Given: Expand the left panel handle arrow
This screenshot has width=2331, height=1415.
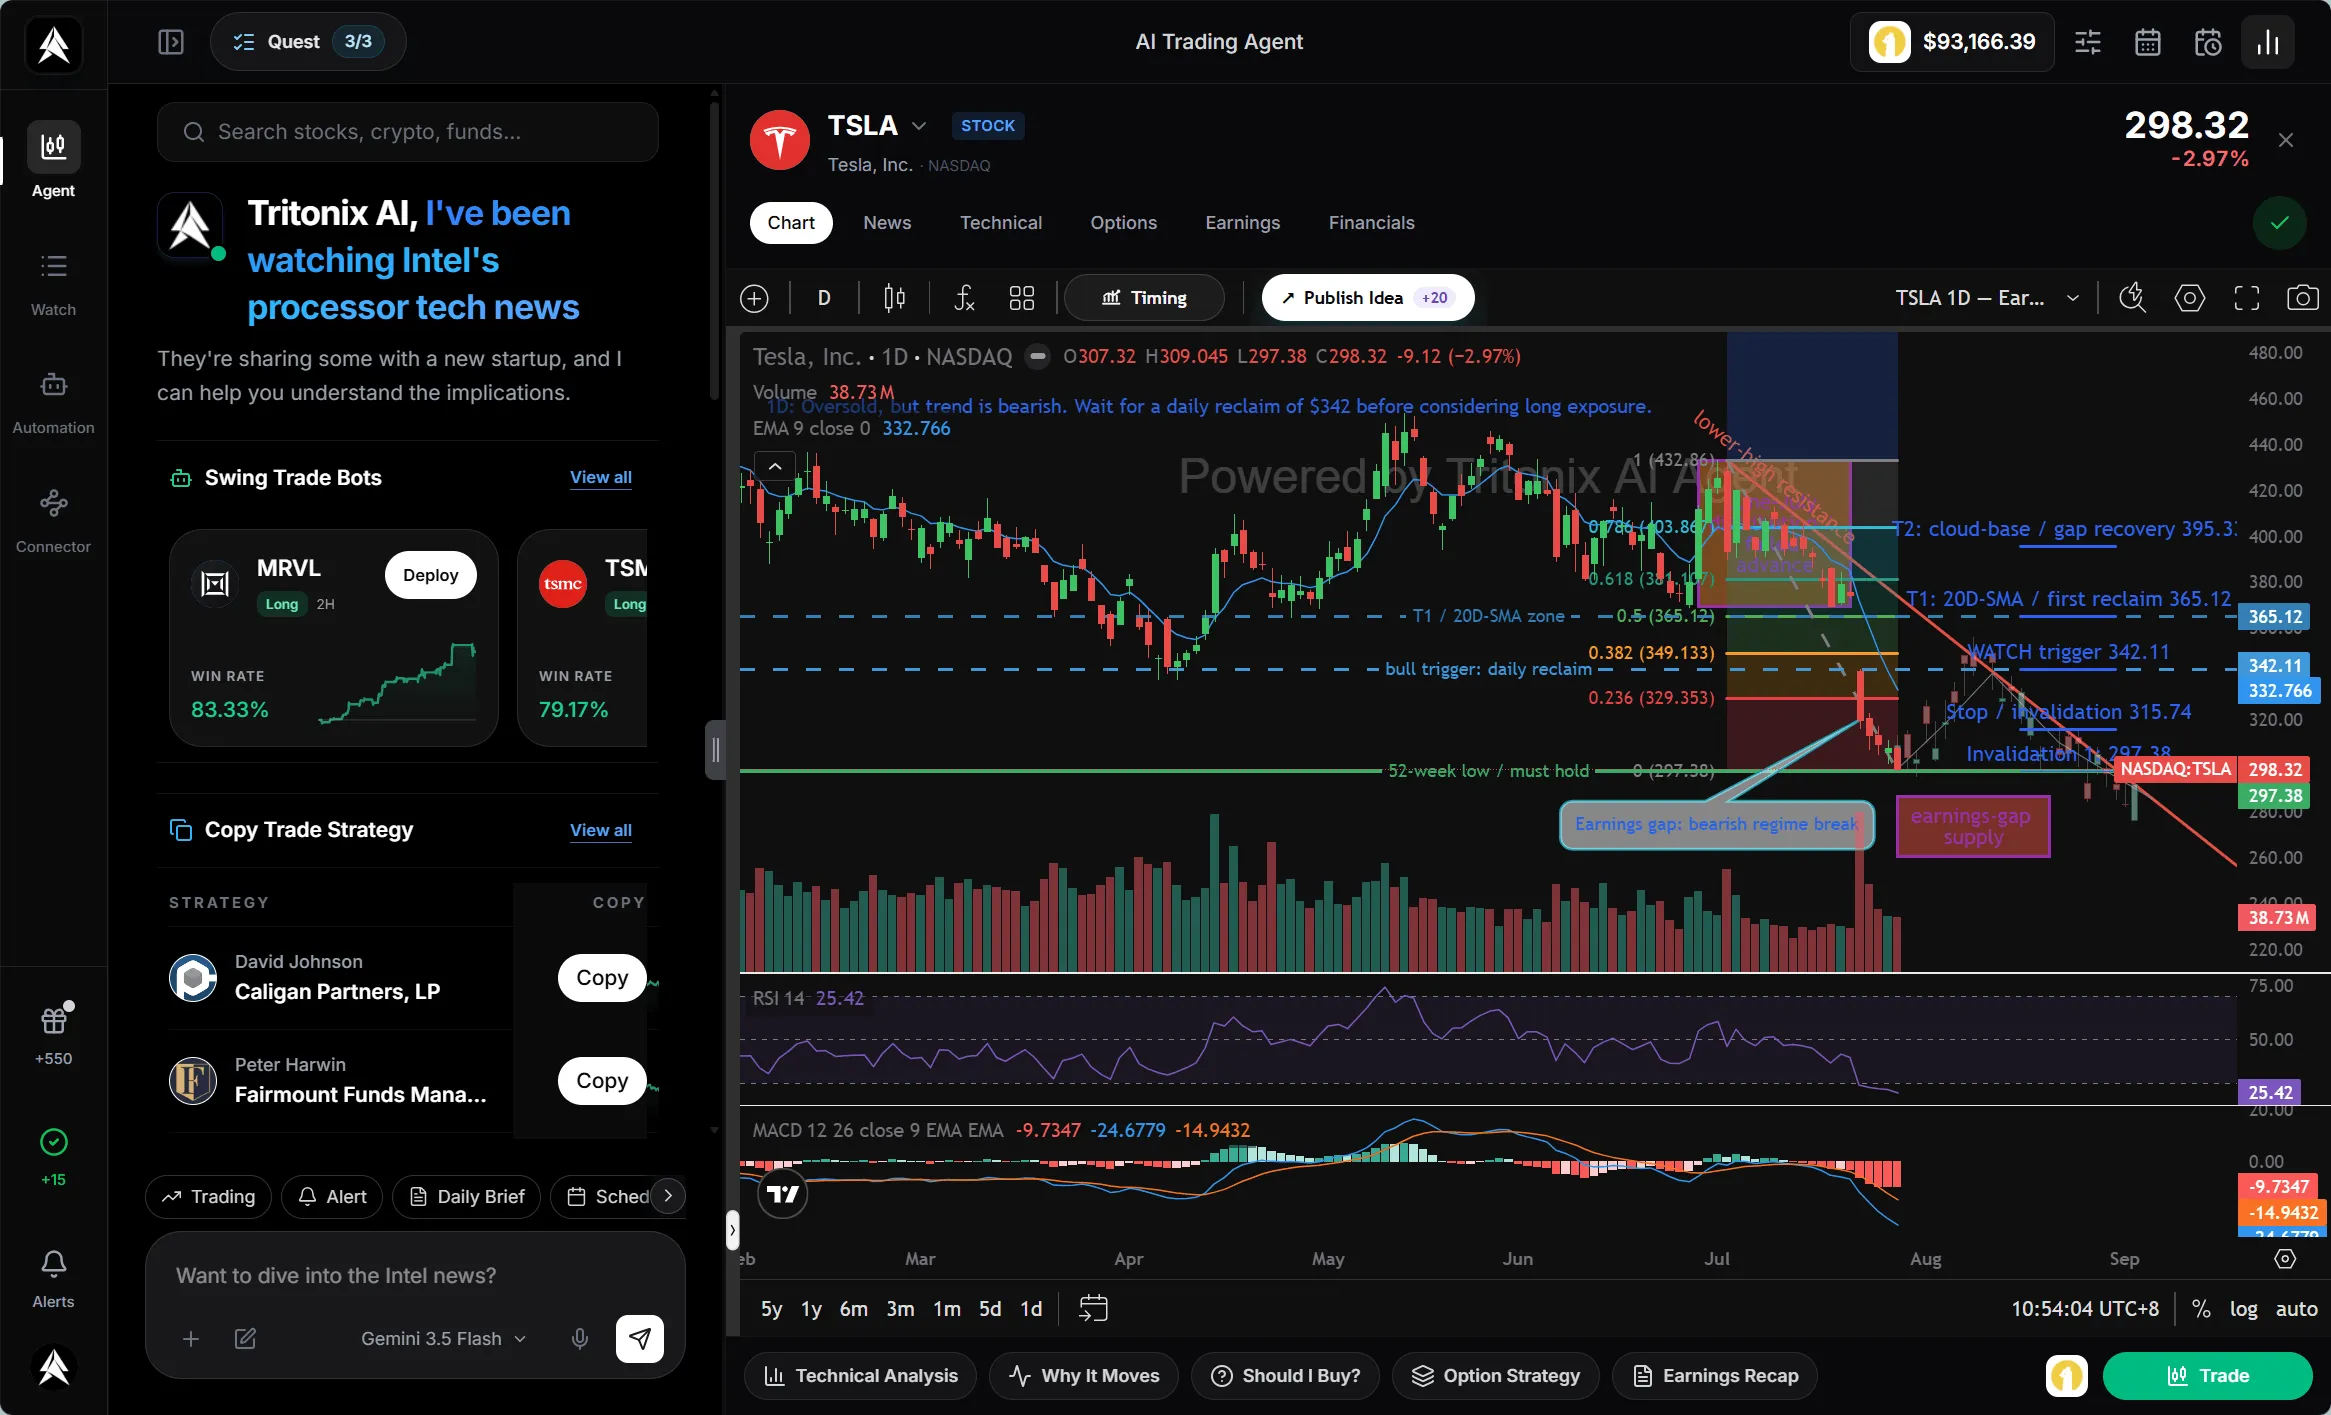Looking at the screenshot, I should click(x=732, y=1230).
